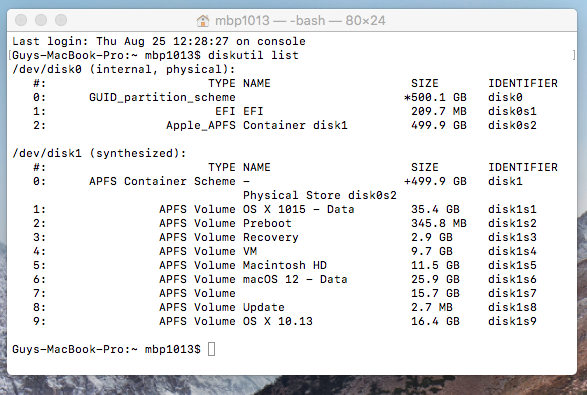Screen dimensions: 587x395
Task: Click the '209.7 MB' EFI size
Action: pos(439,111)
